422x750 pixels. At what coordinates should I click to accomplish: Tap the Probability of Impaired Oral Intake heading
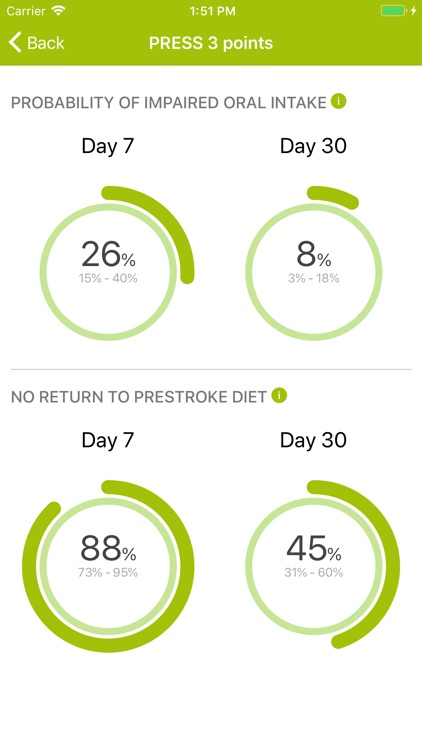pos(169,102)
